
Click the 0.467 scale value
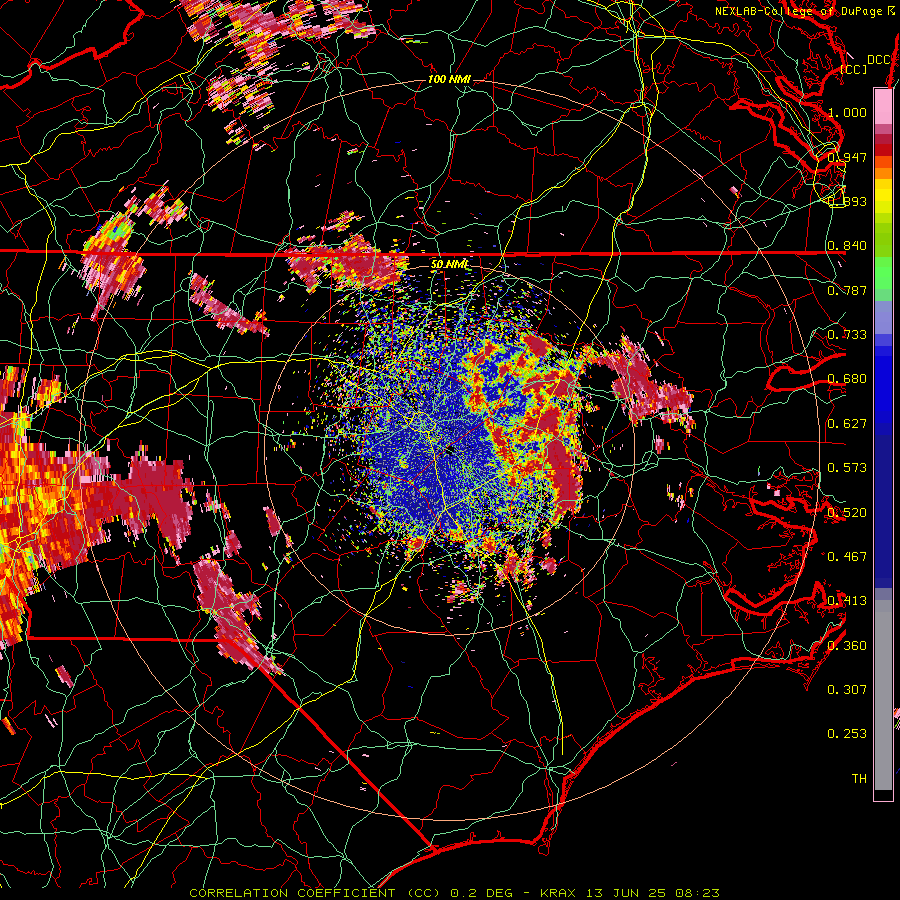(847, 557)
